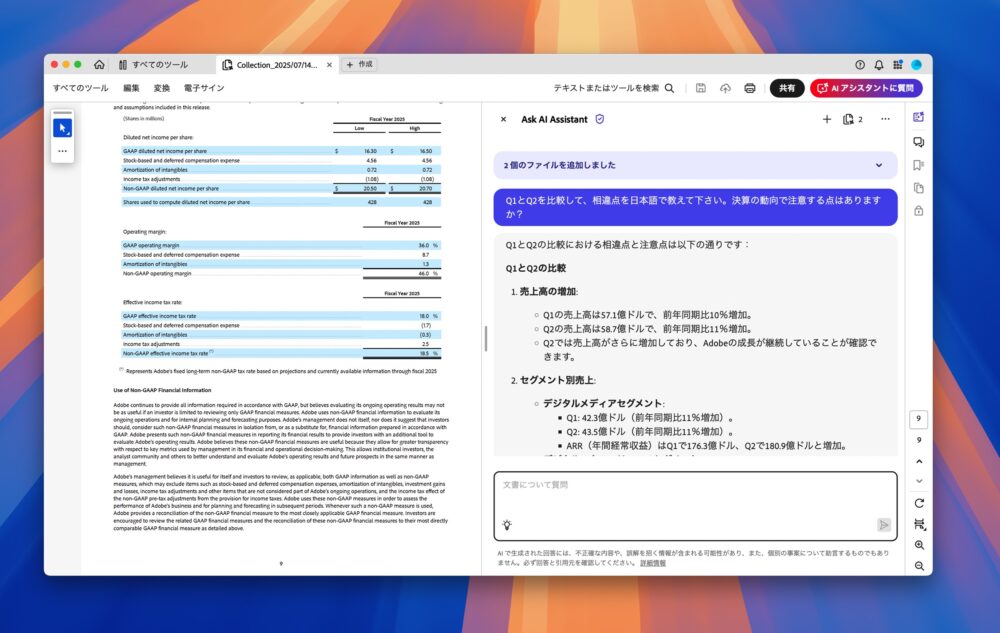Click the fit page display icon
The height and width of the screenshot is (633, 1000).
tap(919, 524)
